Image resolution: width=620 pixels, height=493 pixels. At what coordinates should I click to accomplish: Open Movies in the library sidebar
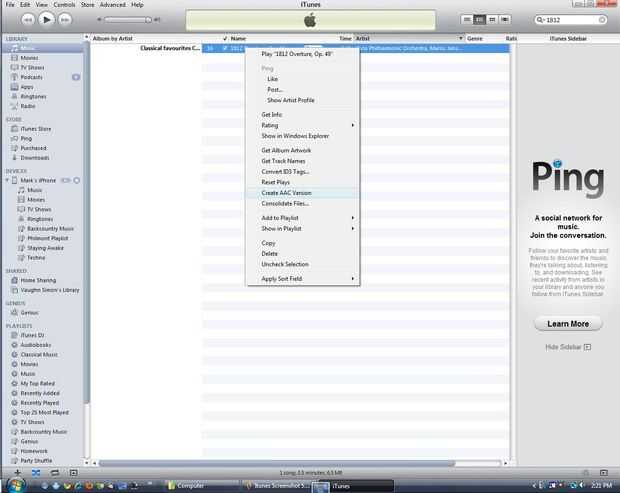pyautogui.click(x=29, y=58)
